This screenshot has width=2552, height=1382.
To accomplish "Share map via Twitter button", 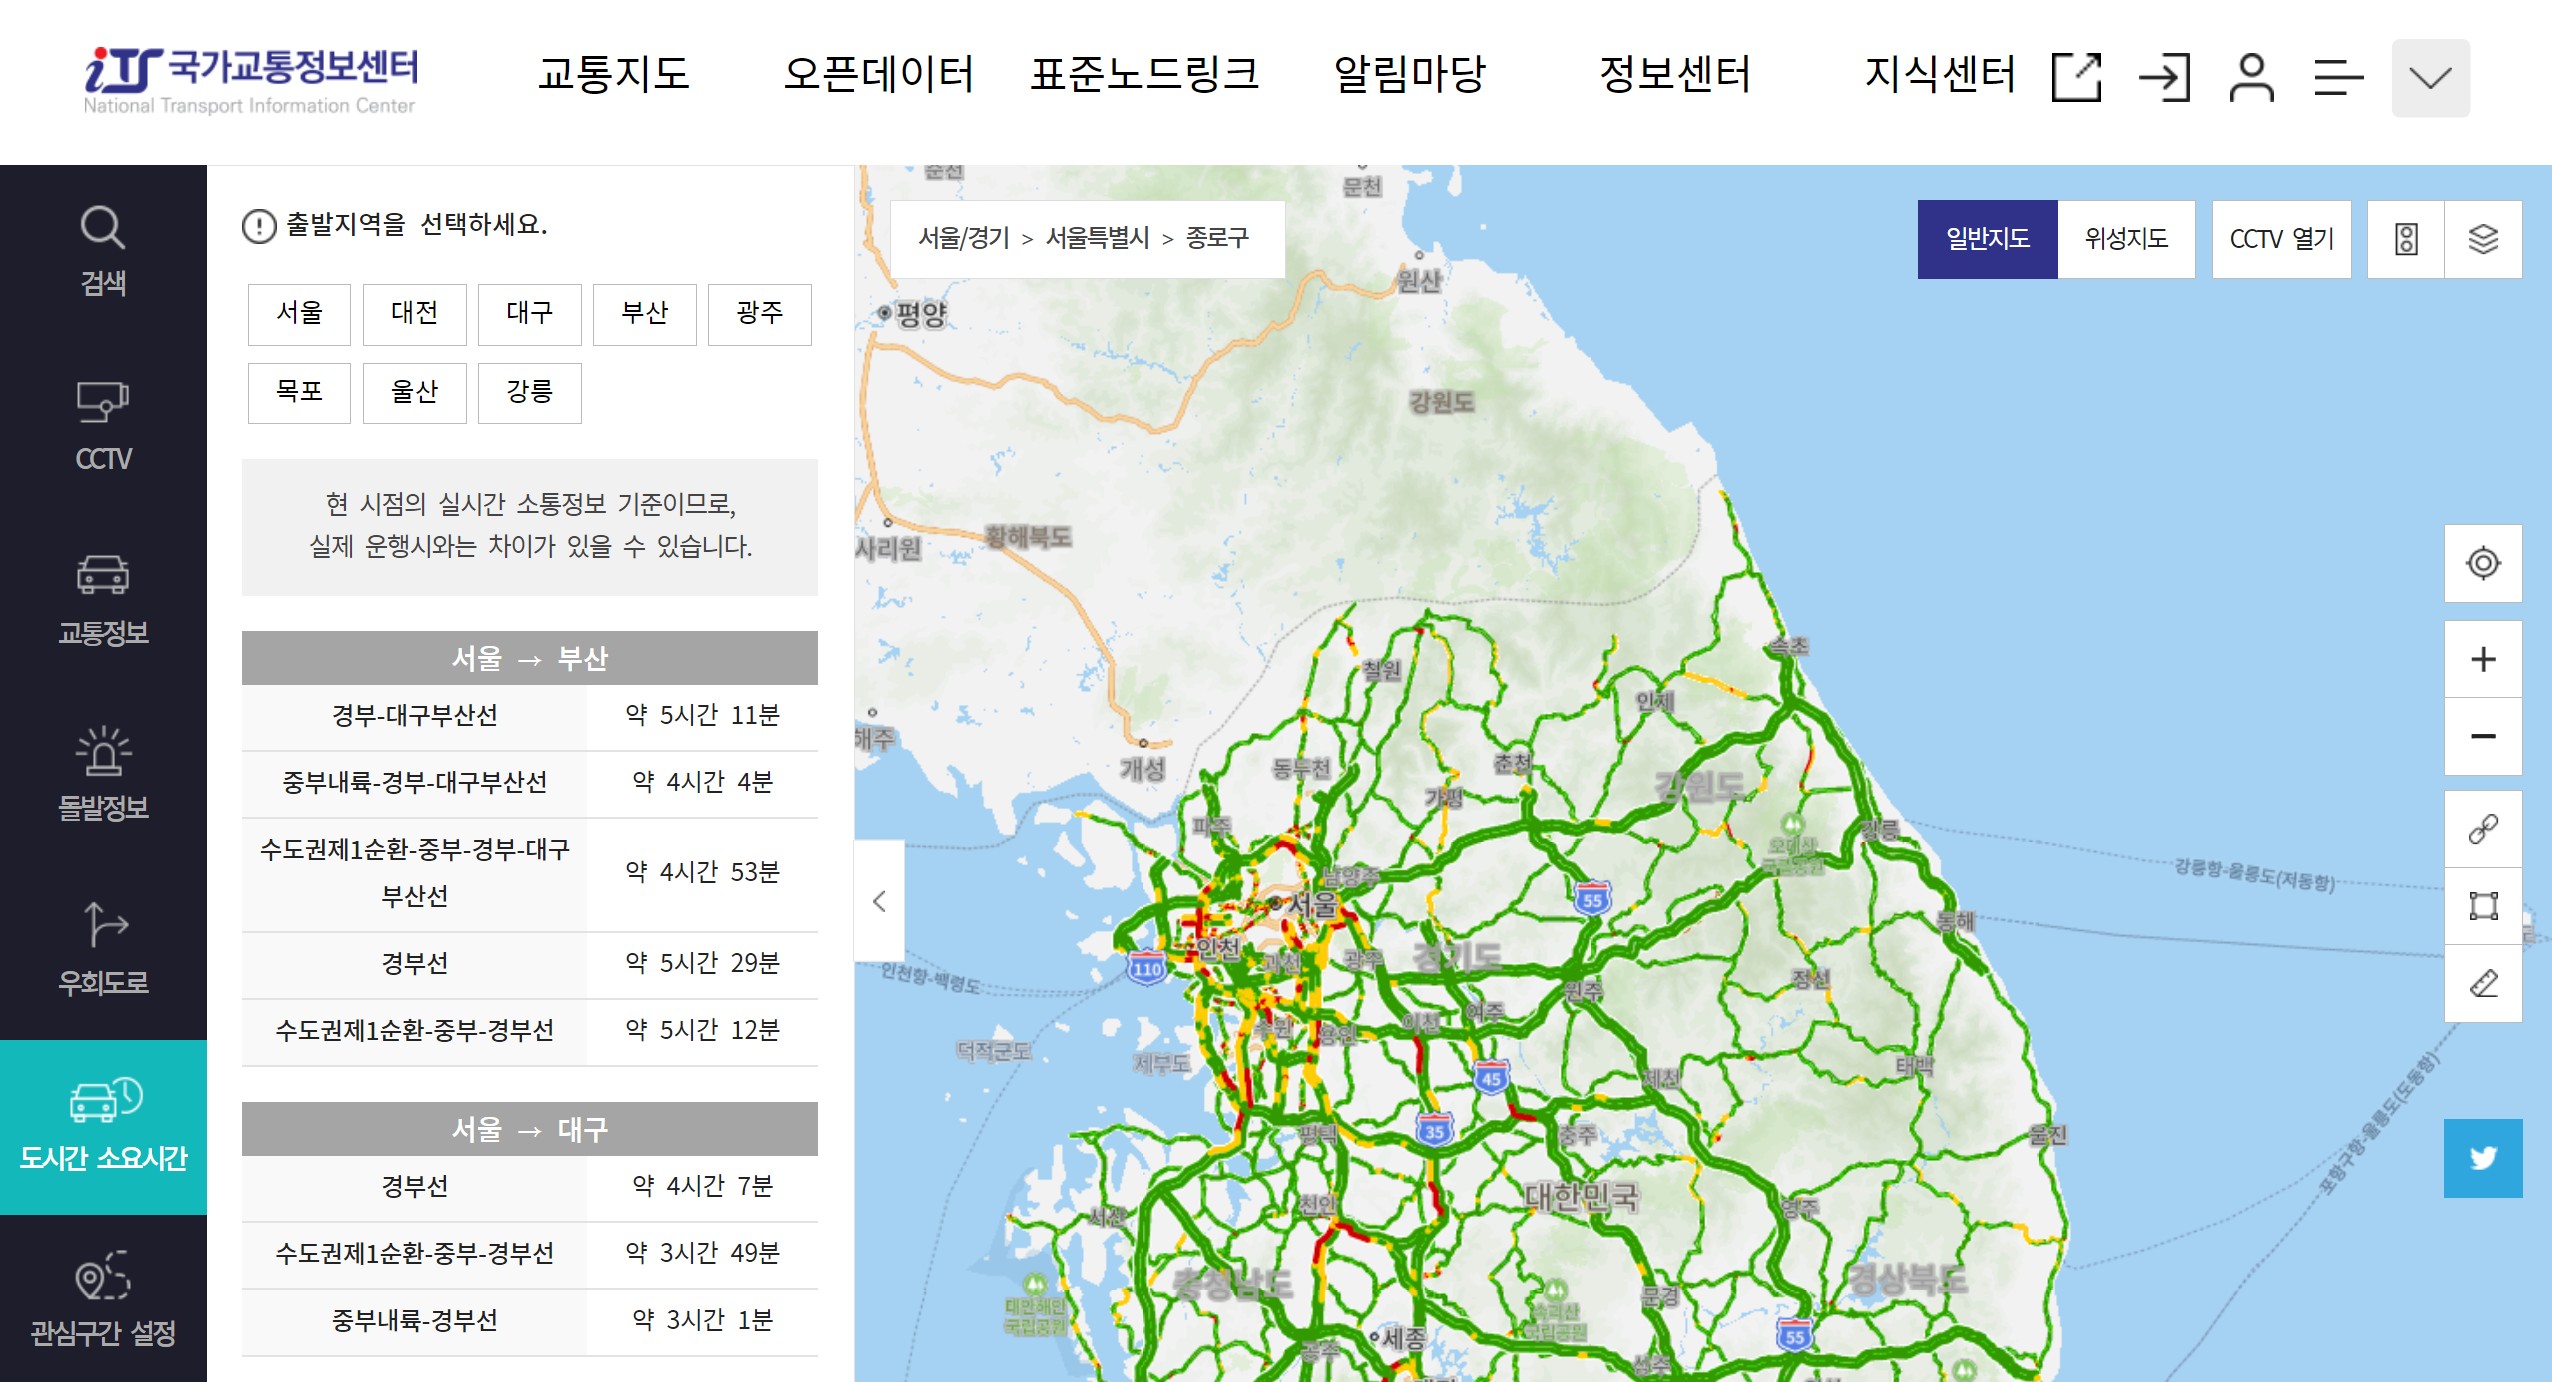I will [2482, 1158].
